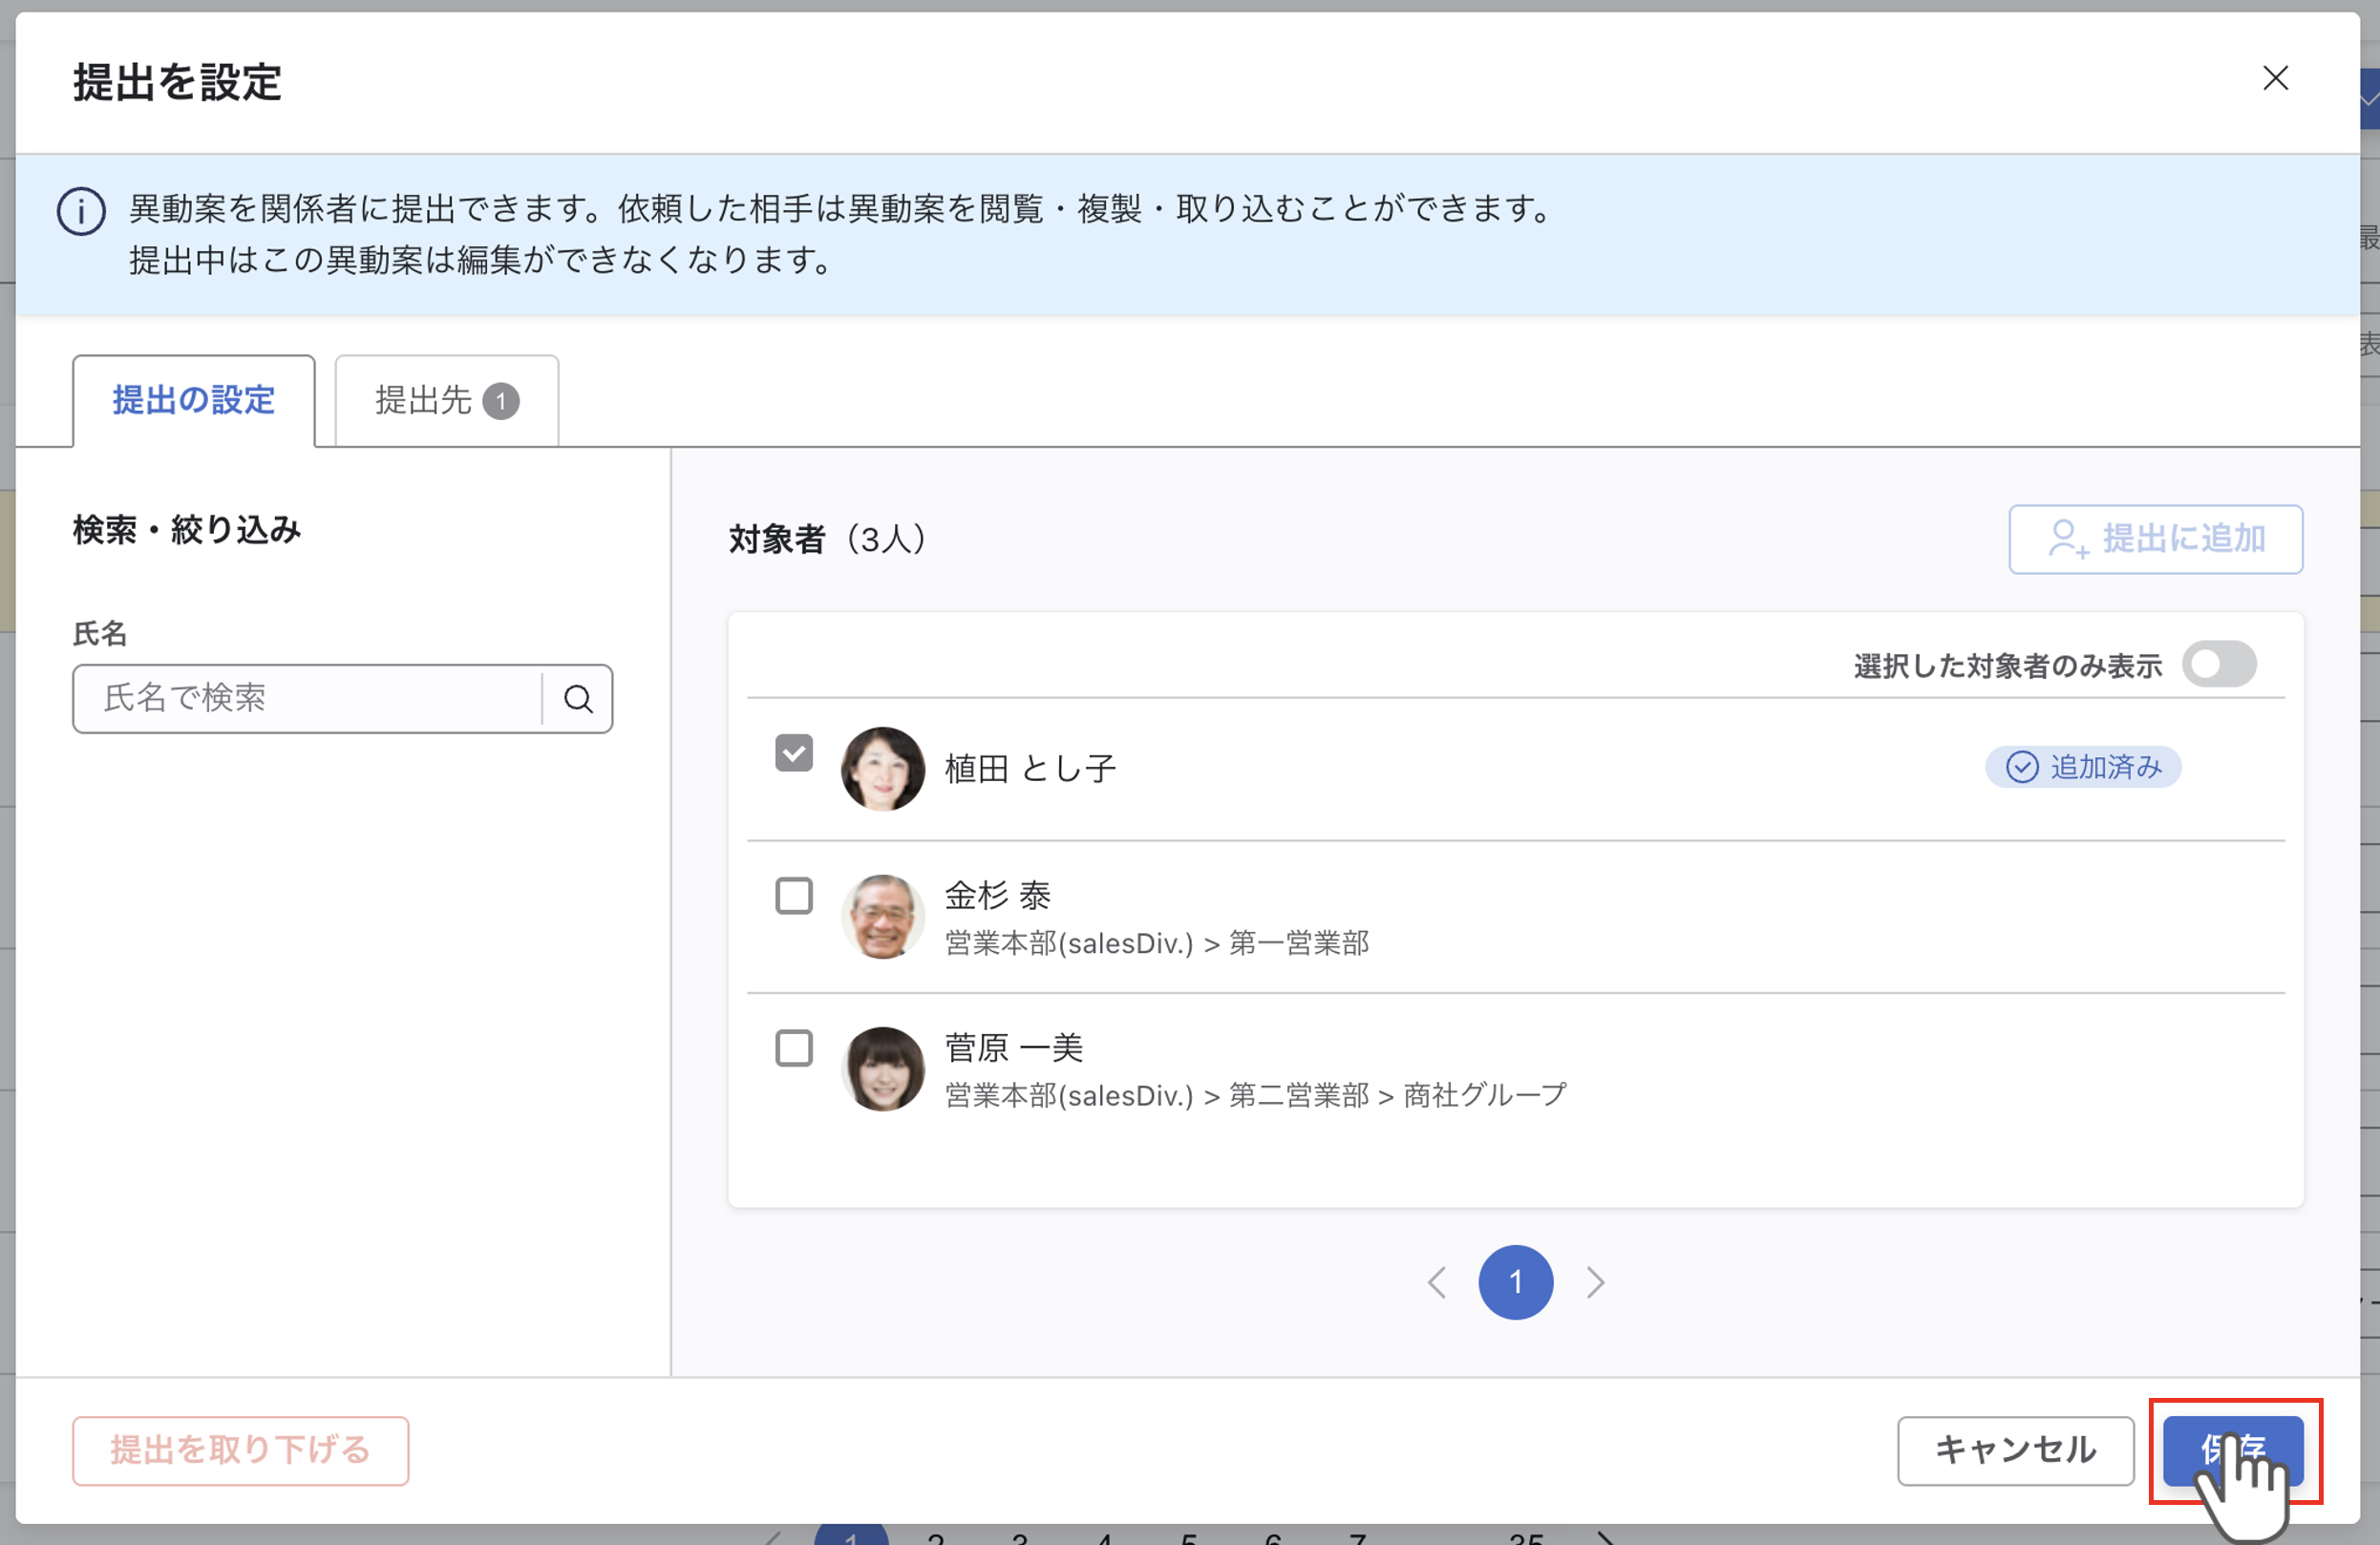The image size is (2380, 1545).
Task: Click the info icon in the blue banner
Action: coord(81,211)
